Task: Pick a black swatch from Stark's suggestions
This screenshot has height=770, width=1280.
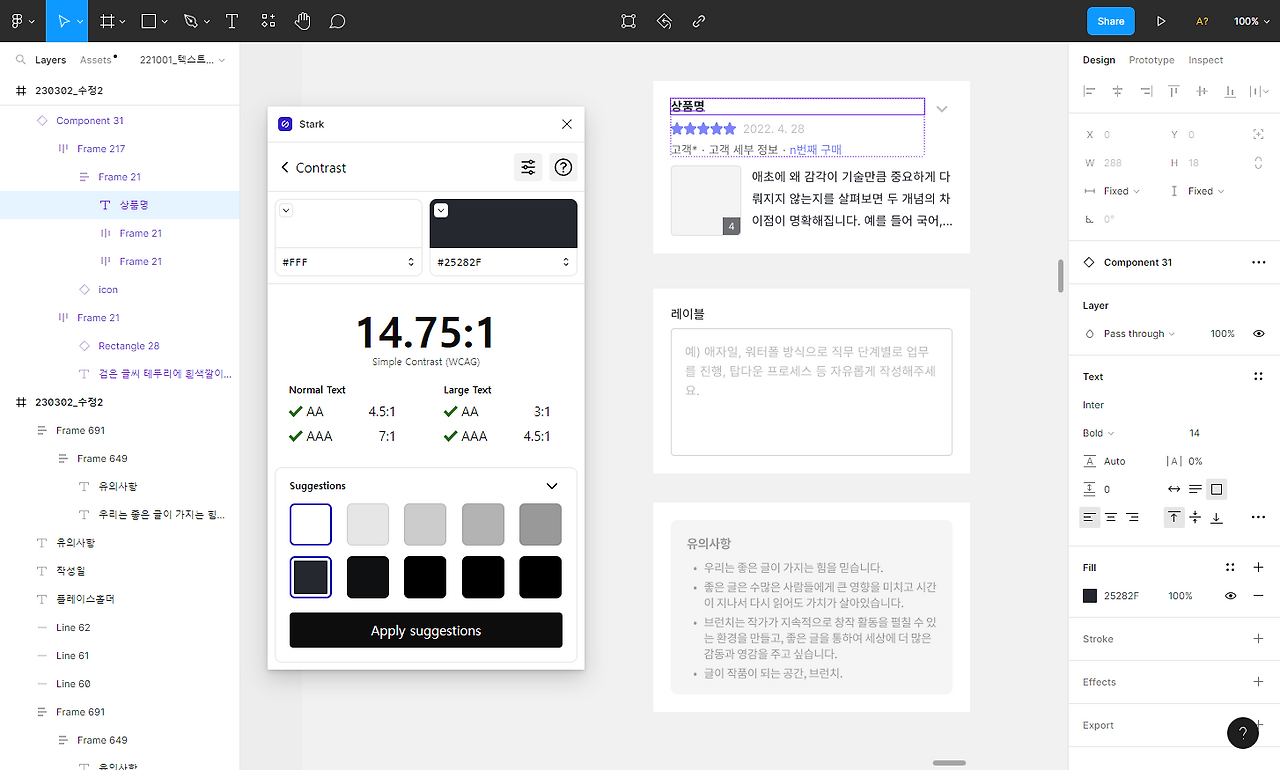Action: [424, 576]
